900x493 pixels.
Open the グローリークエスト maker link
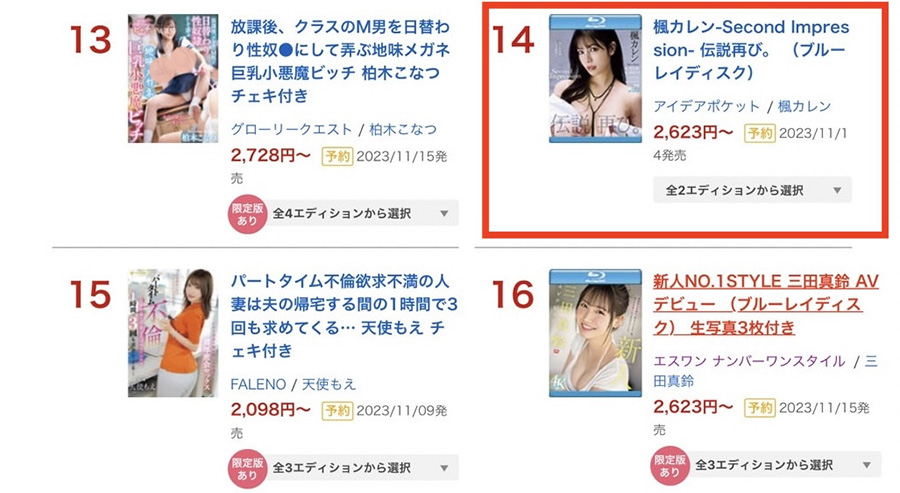point(291,130)
